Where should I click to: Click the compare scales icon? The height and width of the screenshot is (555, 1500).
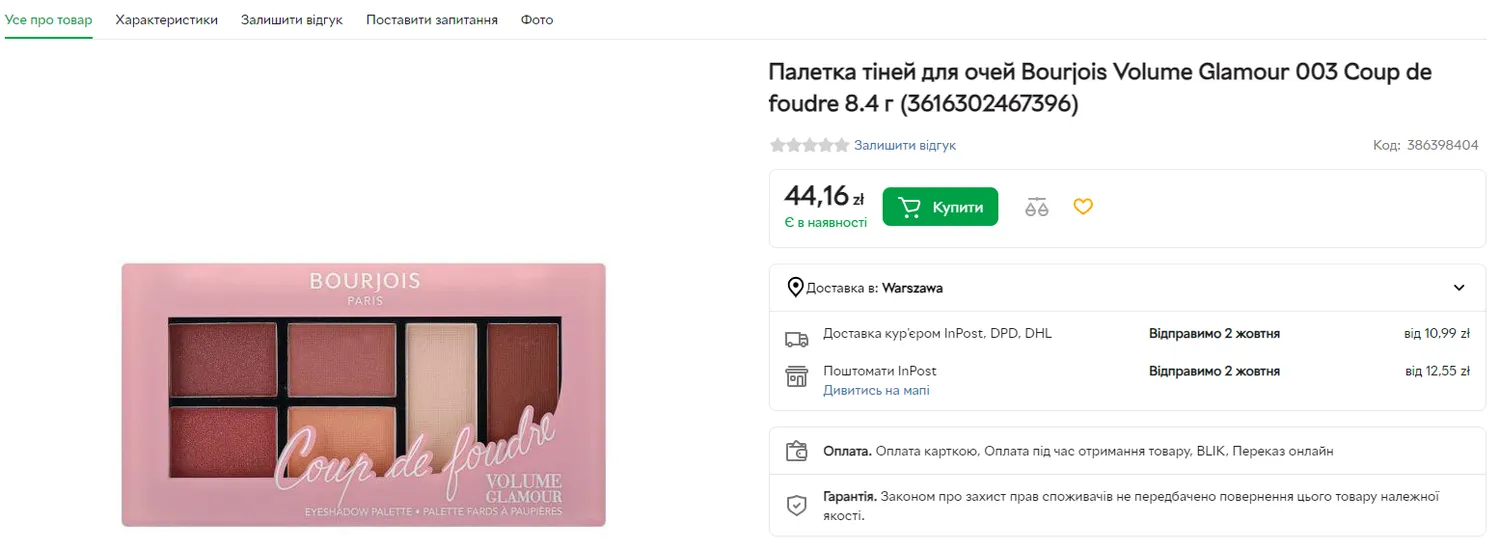click(1037, 207)
